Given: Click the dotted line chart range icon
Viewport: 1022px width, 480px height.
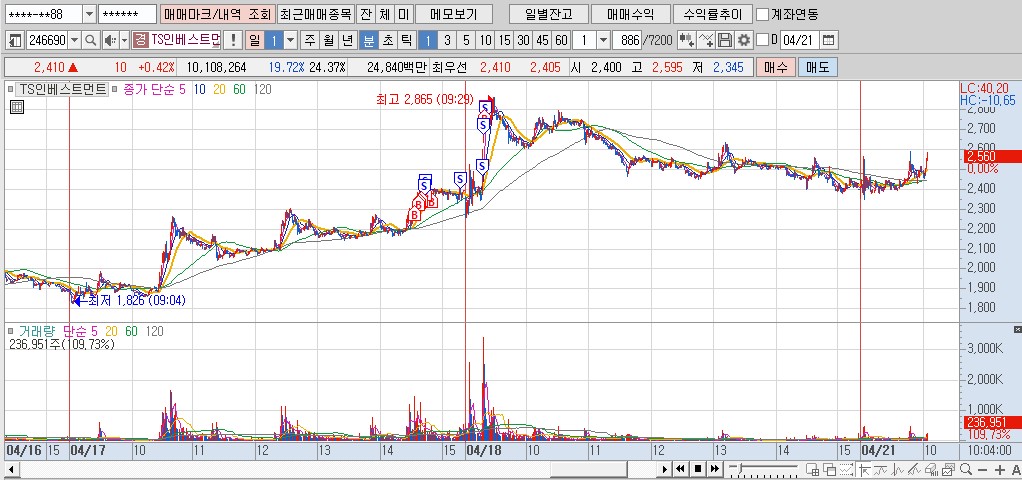Looking at the screenshot, I should click(847, 469).
